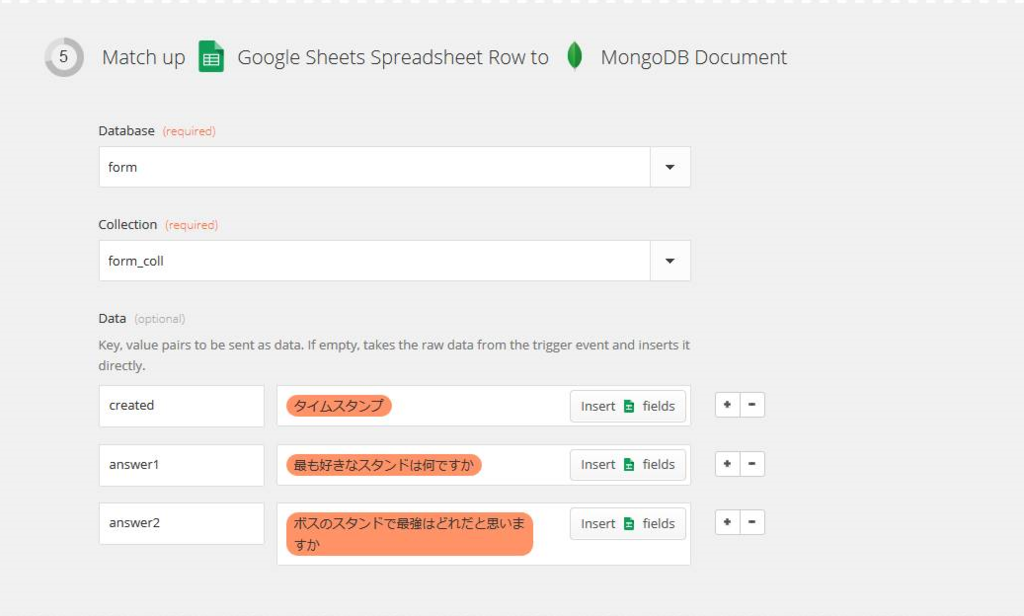Add a row with plus in created row

[728, 405]
